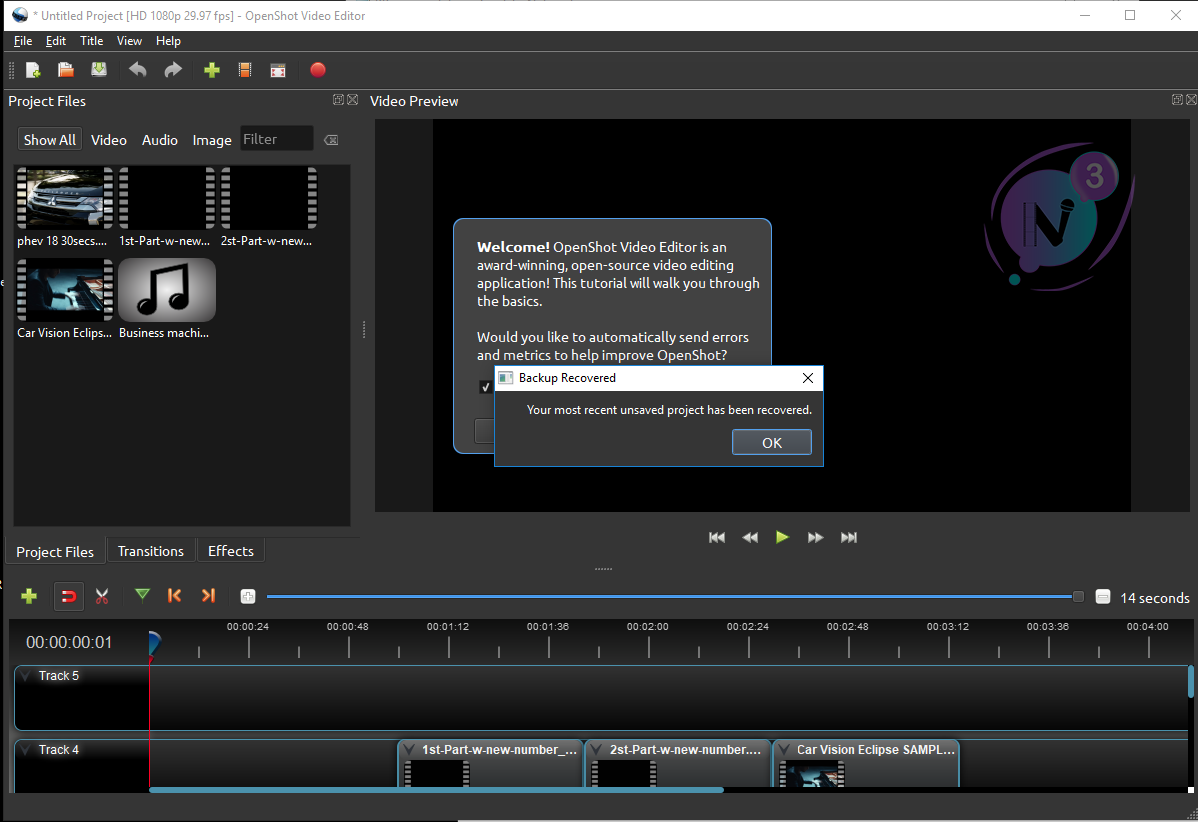This screenshot has width=1198, height=822.
Task: Switch to the Transitions tab
Action: pyautogui.click(x=151, y=551)
